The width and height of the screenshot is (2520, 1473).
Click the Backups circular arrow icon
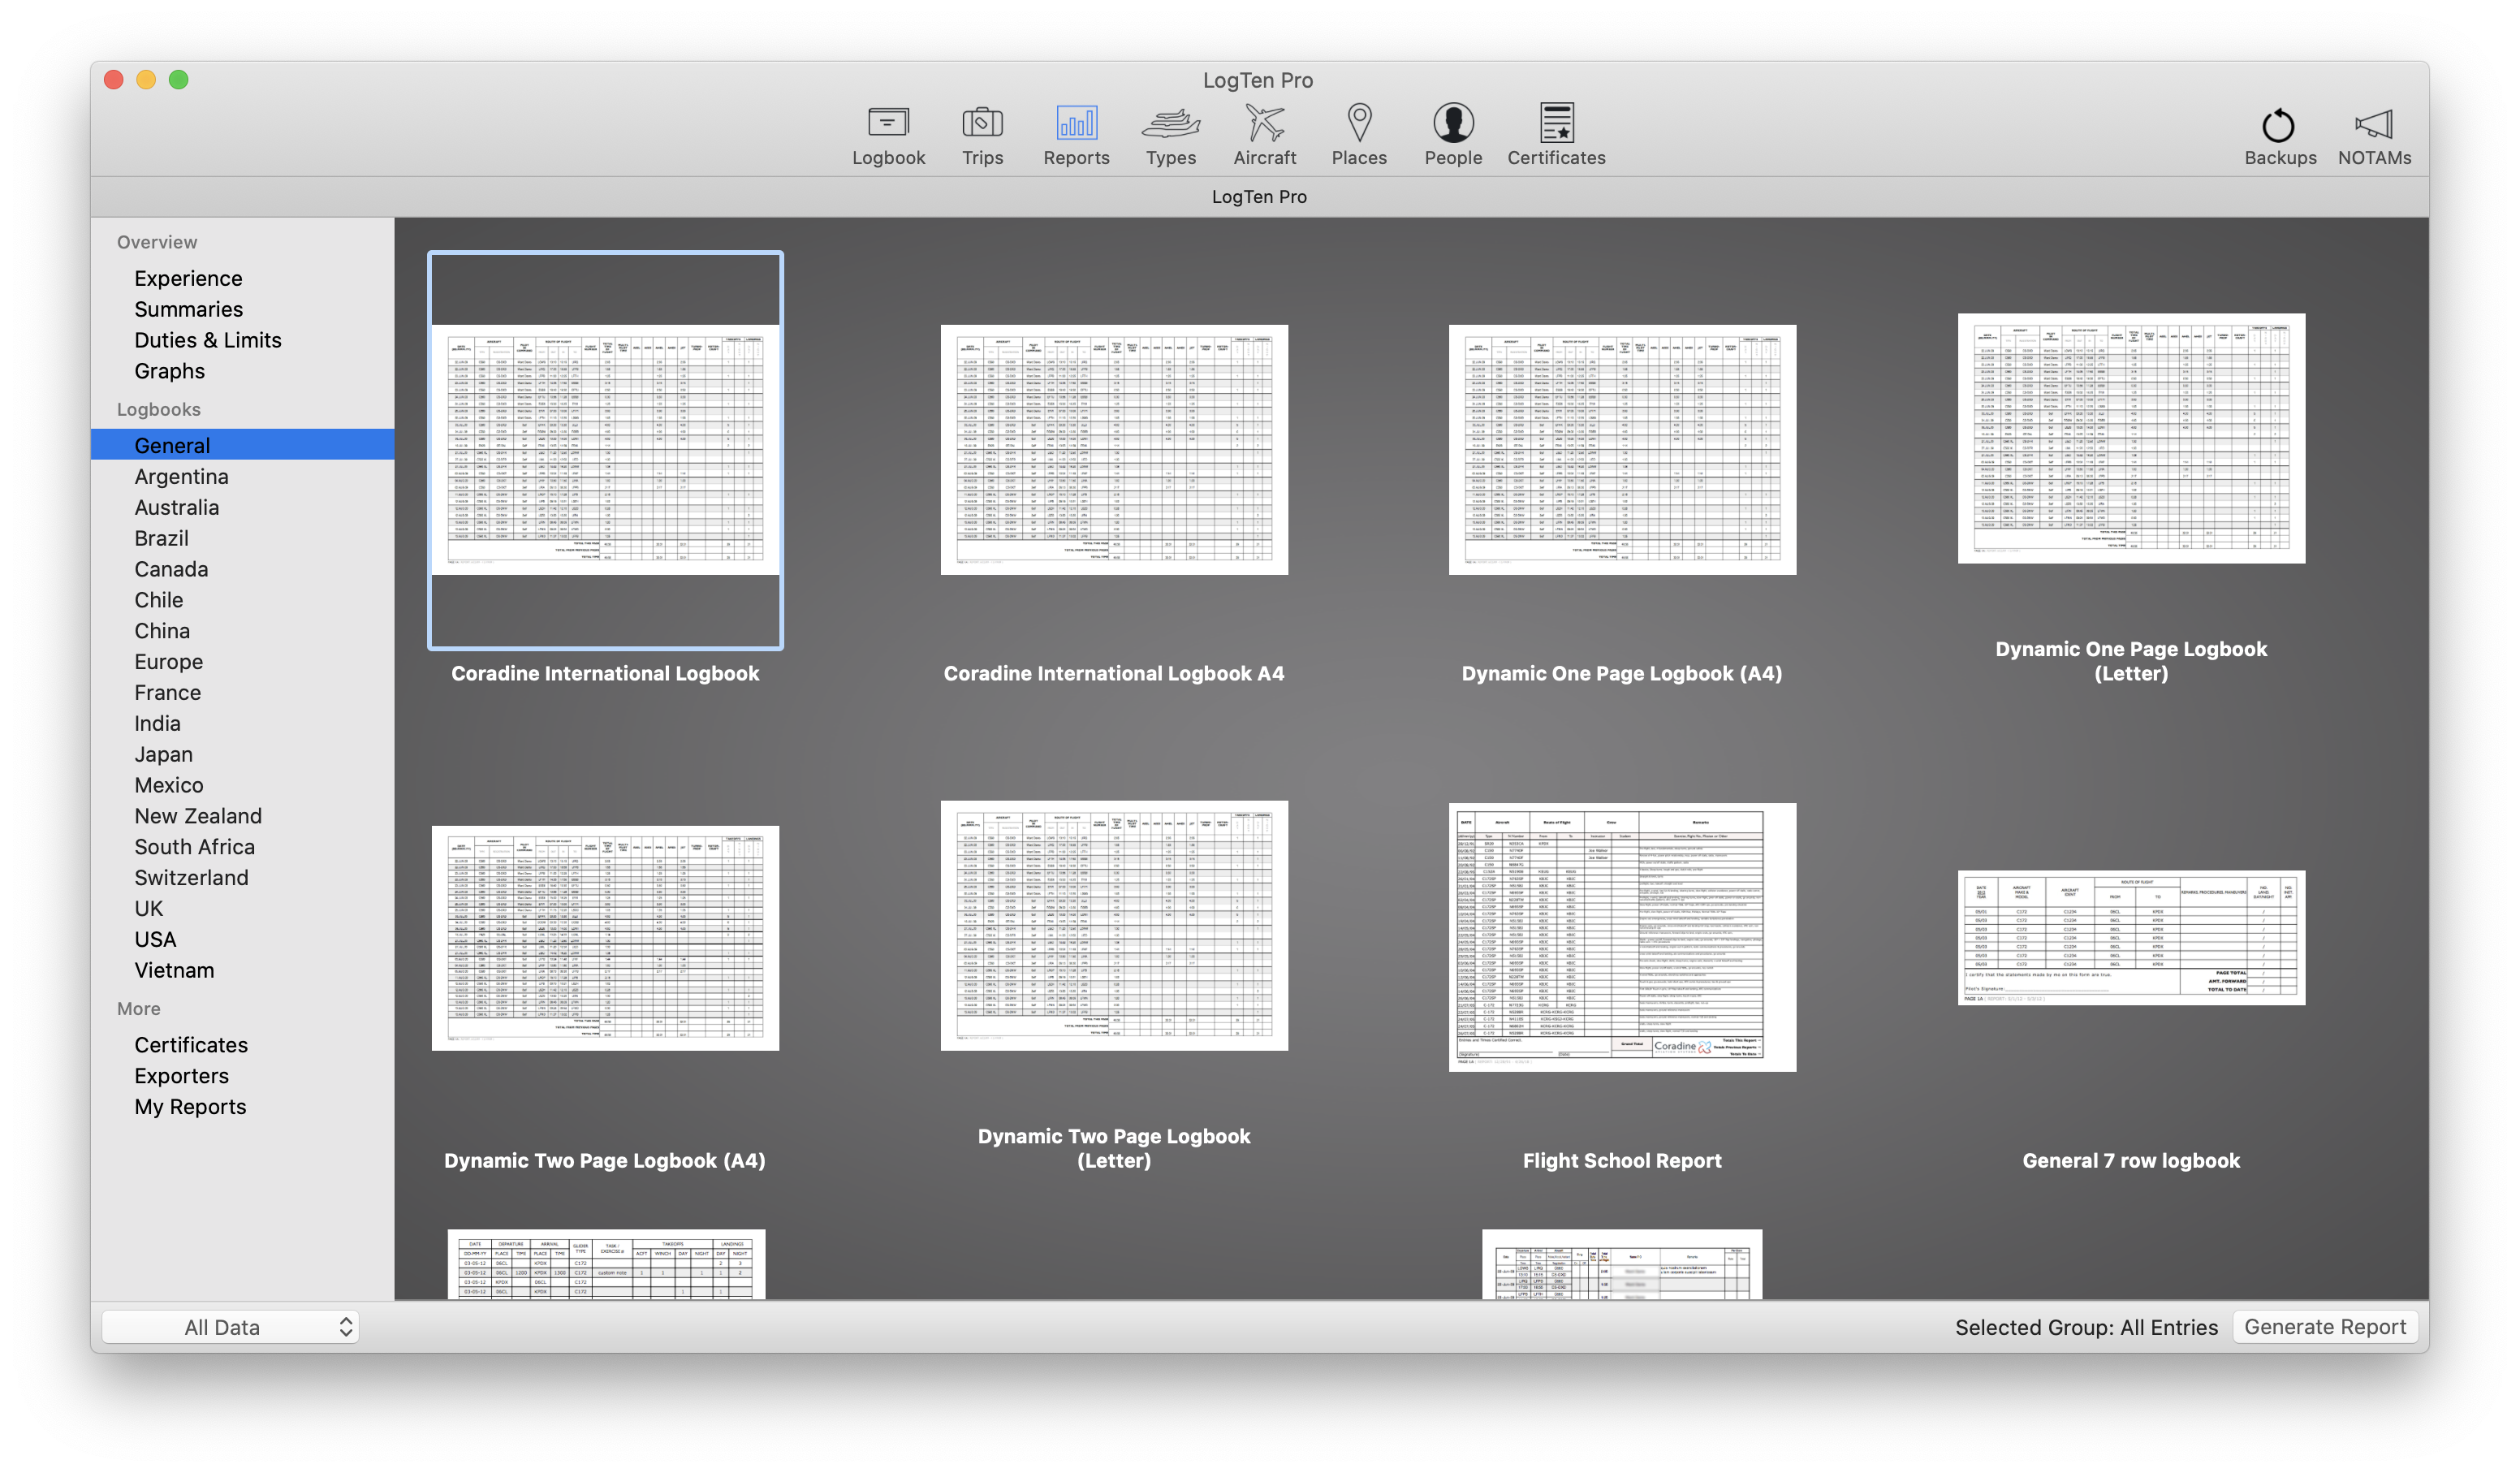(x=2278, y=125)
